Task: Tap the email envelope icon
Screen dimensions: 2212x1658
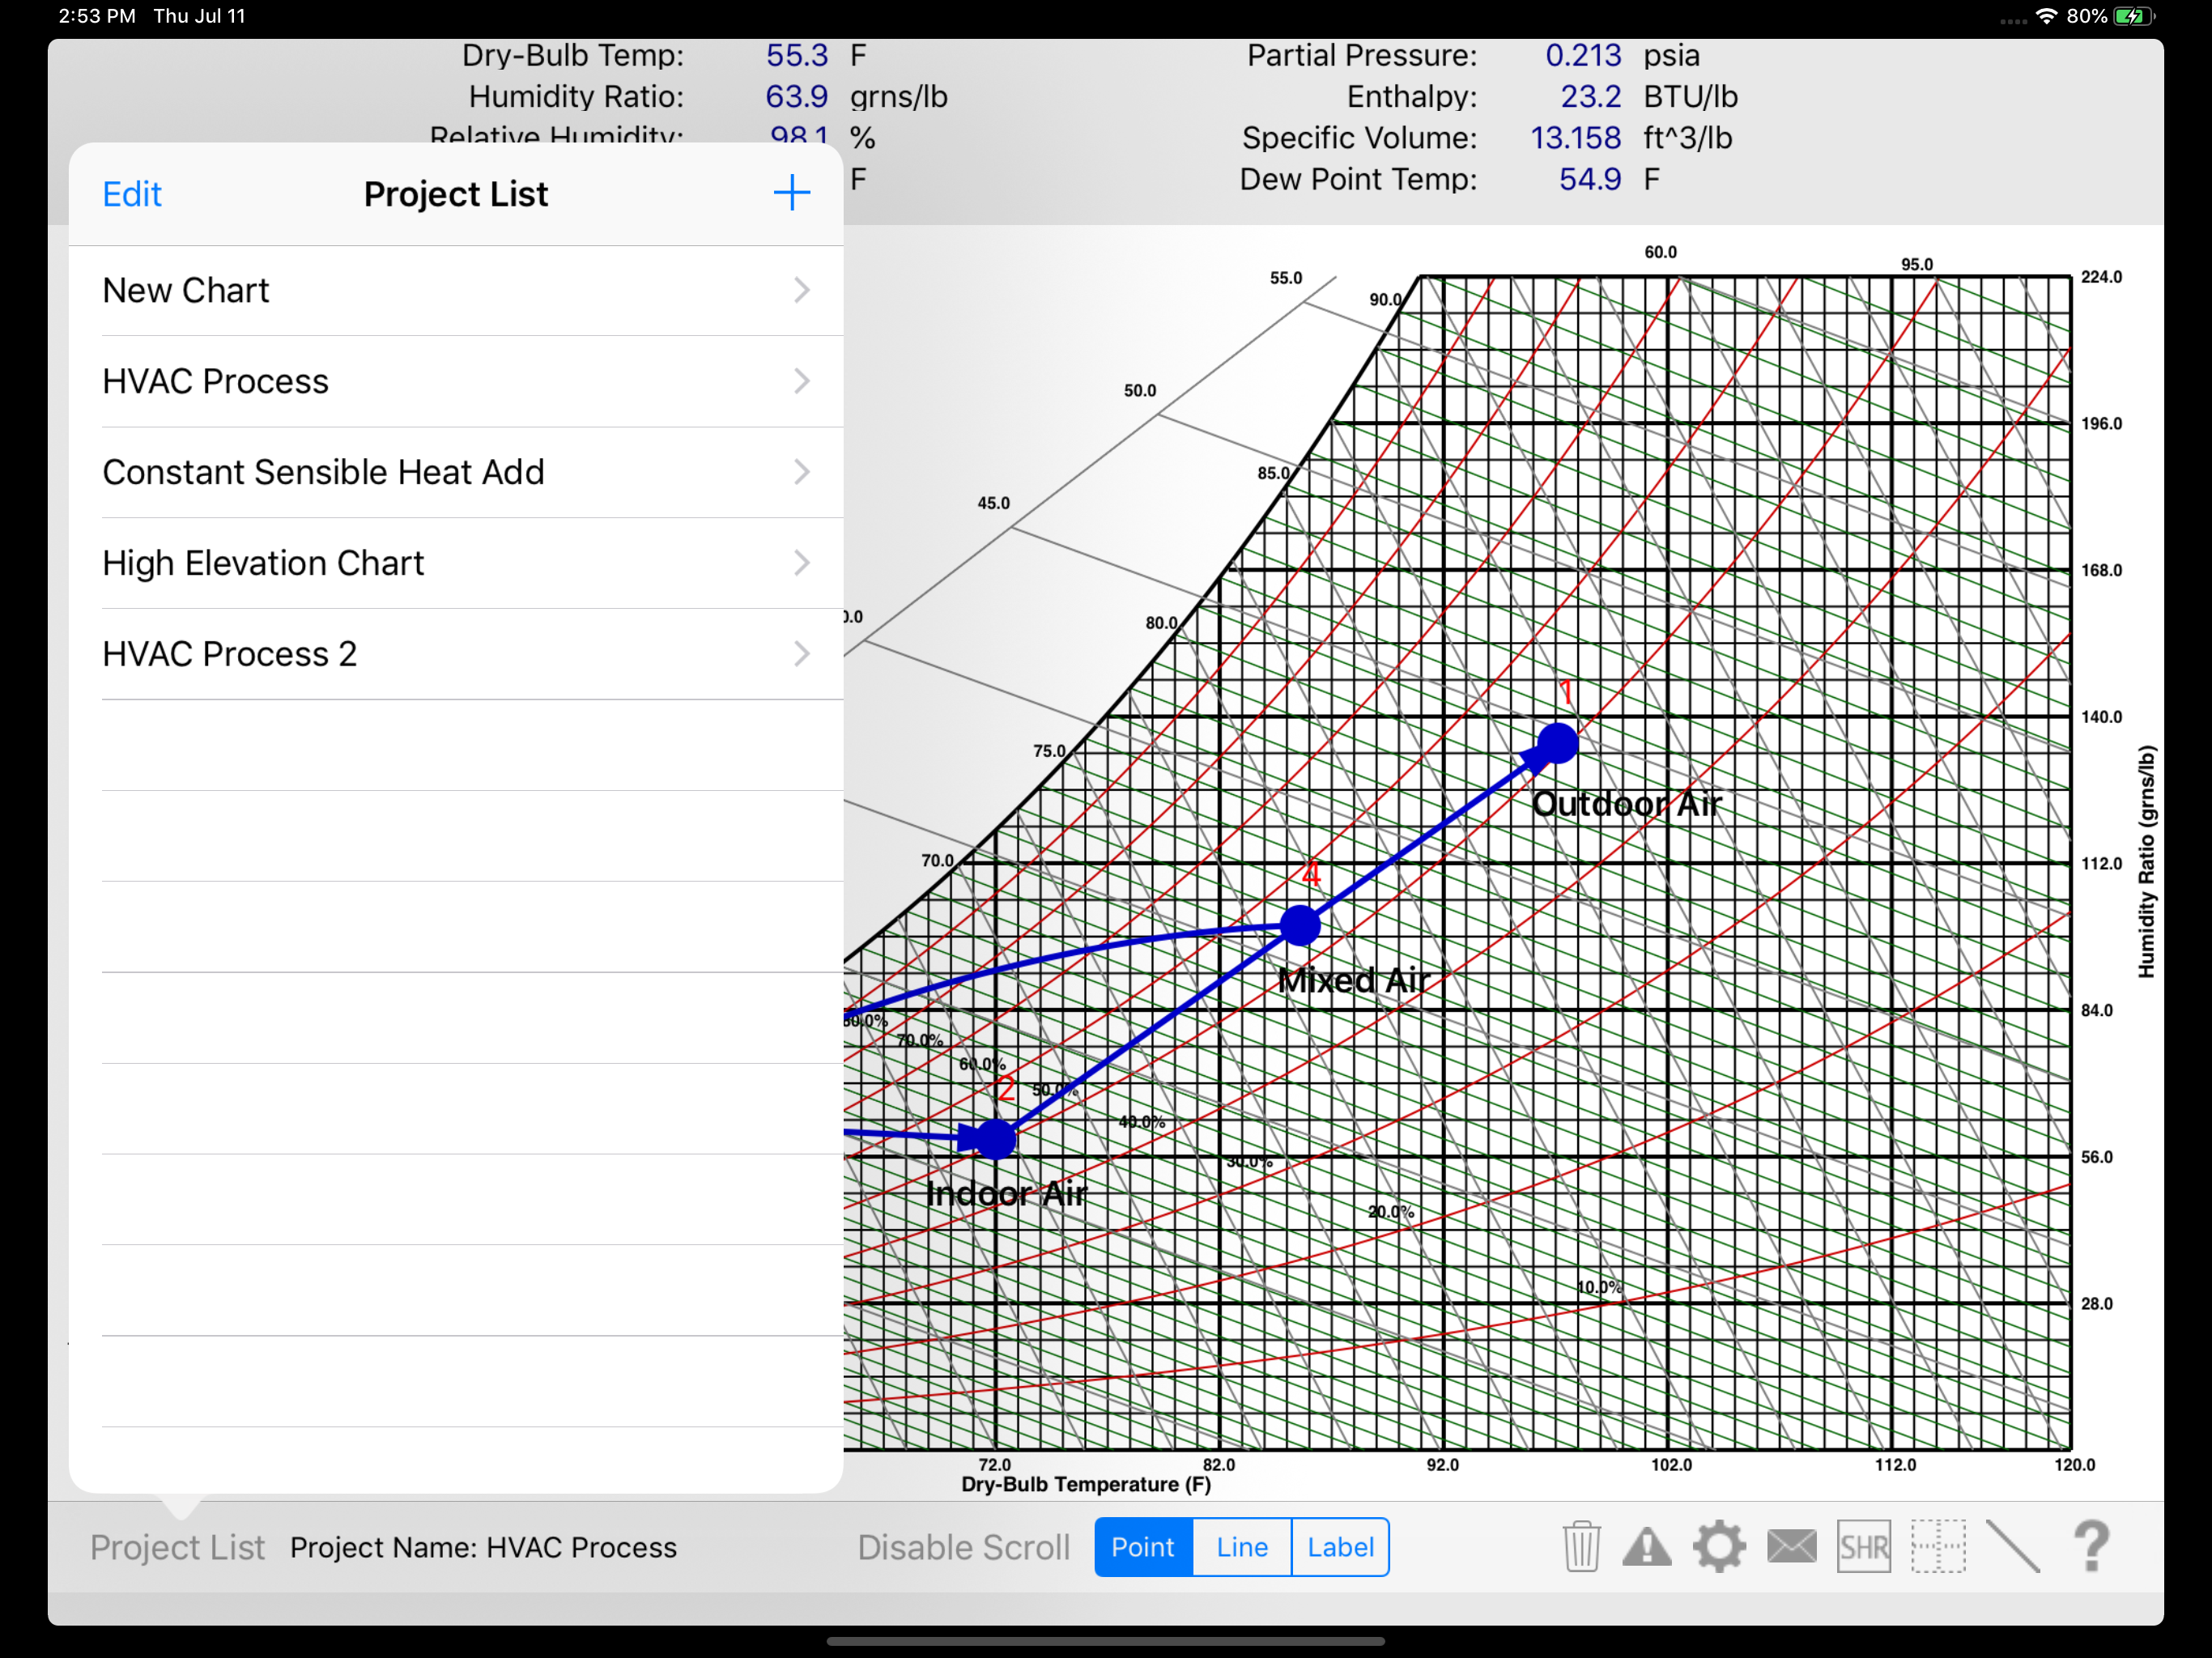Action: pyautogui.click(x=1791, y=1546)
